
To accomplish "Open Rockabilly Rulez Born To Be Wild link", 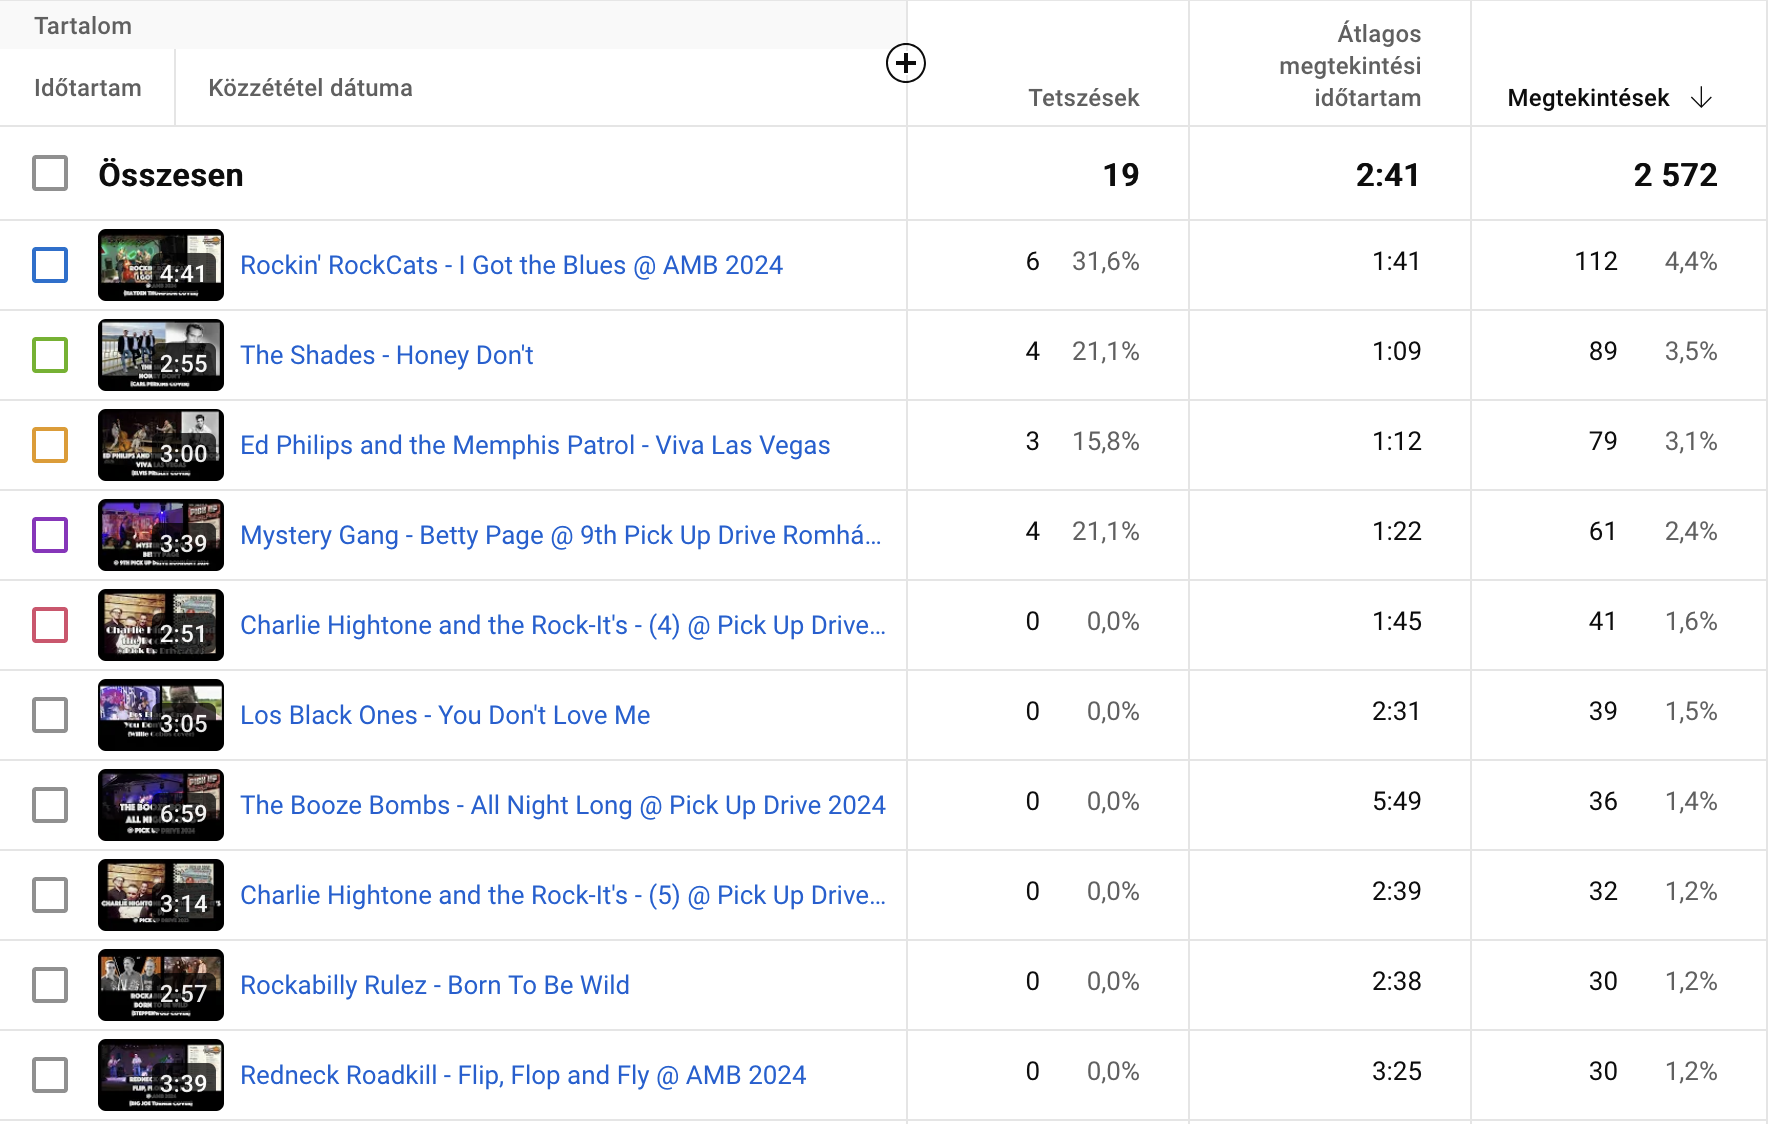I will pos(434,985).
